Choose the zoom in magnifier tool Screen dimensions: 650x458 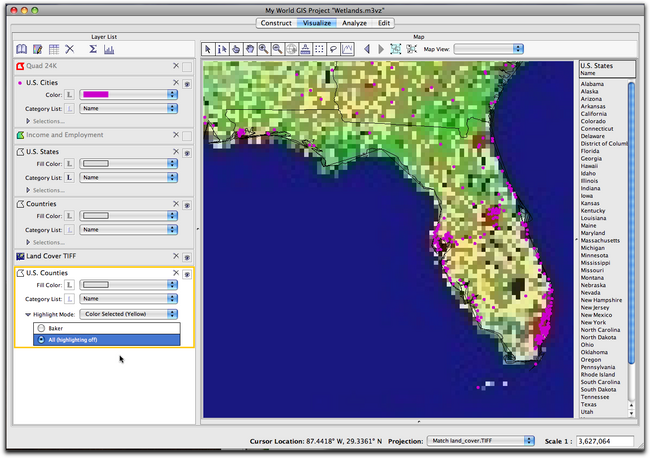pyautogui.click(x=263, y=48)
